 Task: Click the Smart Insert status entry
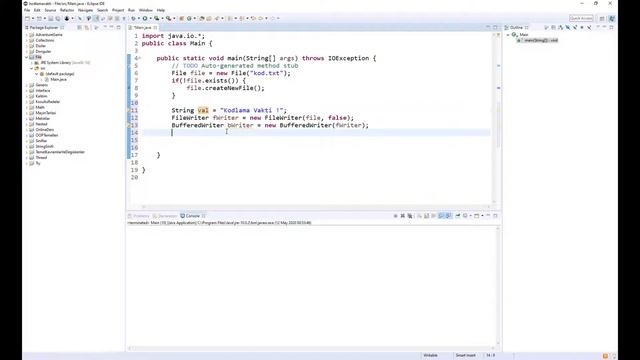(x=465, y=356)
